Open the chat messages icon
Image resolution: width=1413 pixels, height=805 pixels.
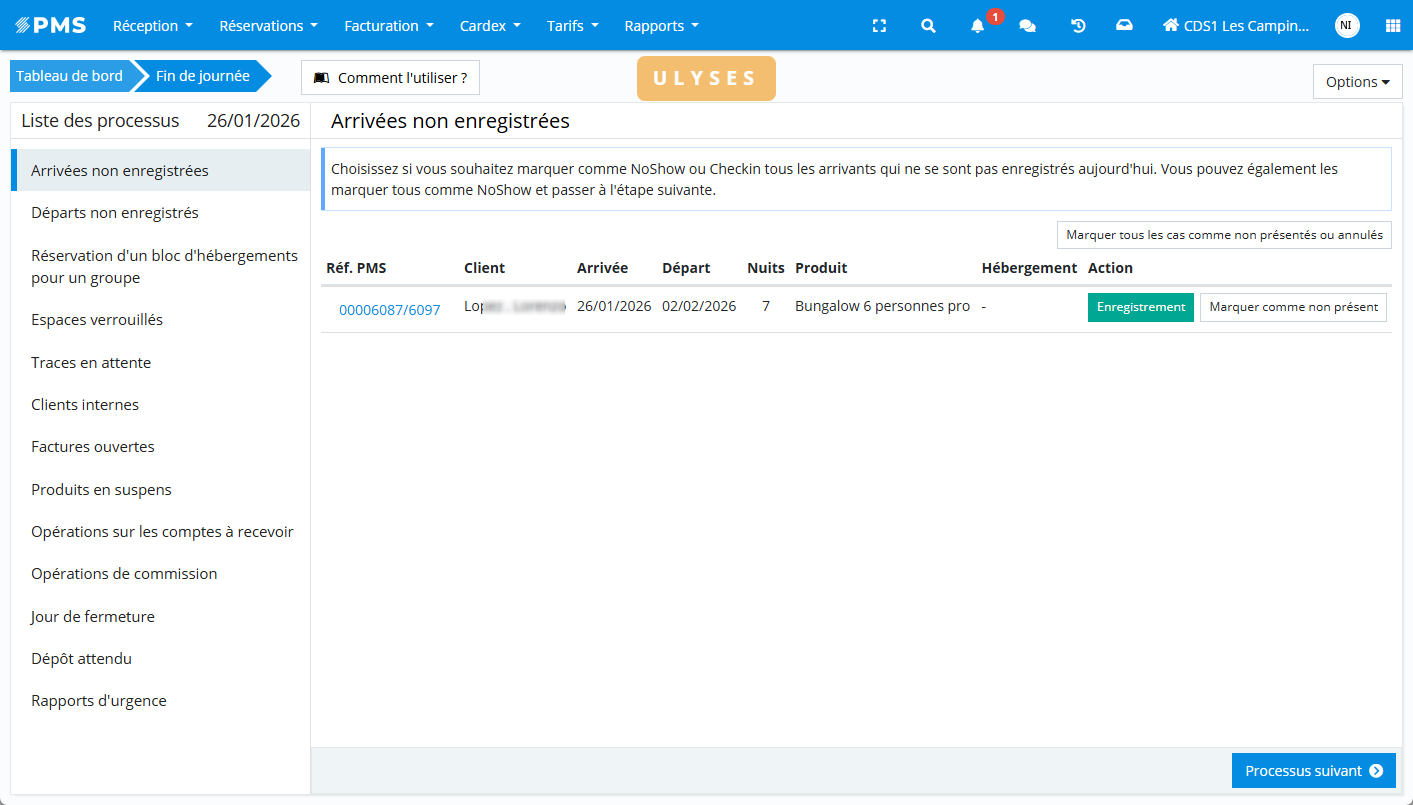[x=1027, y=26]
